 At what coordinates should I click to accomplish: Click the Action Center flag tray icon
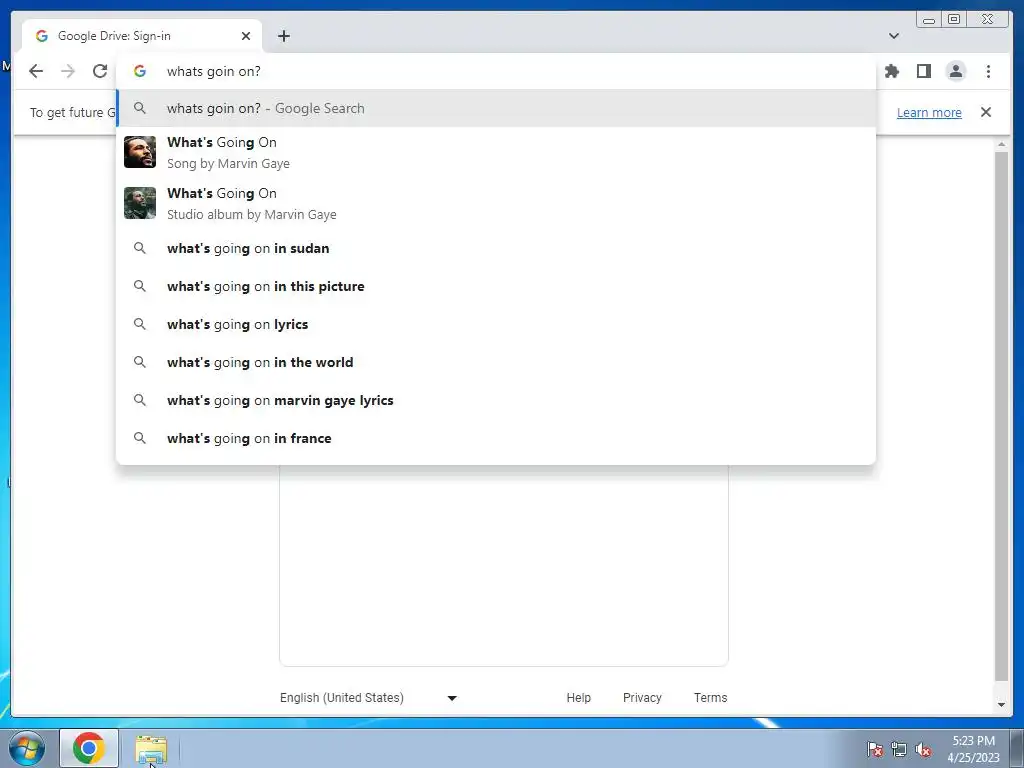(875, 749)
